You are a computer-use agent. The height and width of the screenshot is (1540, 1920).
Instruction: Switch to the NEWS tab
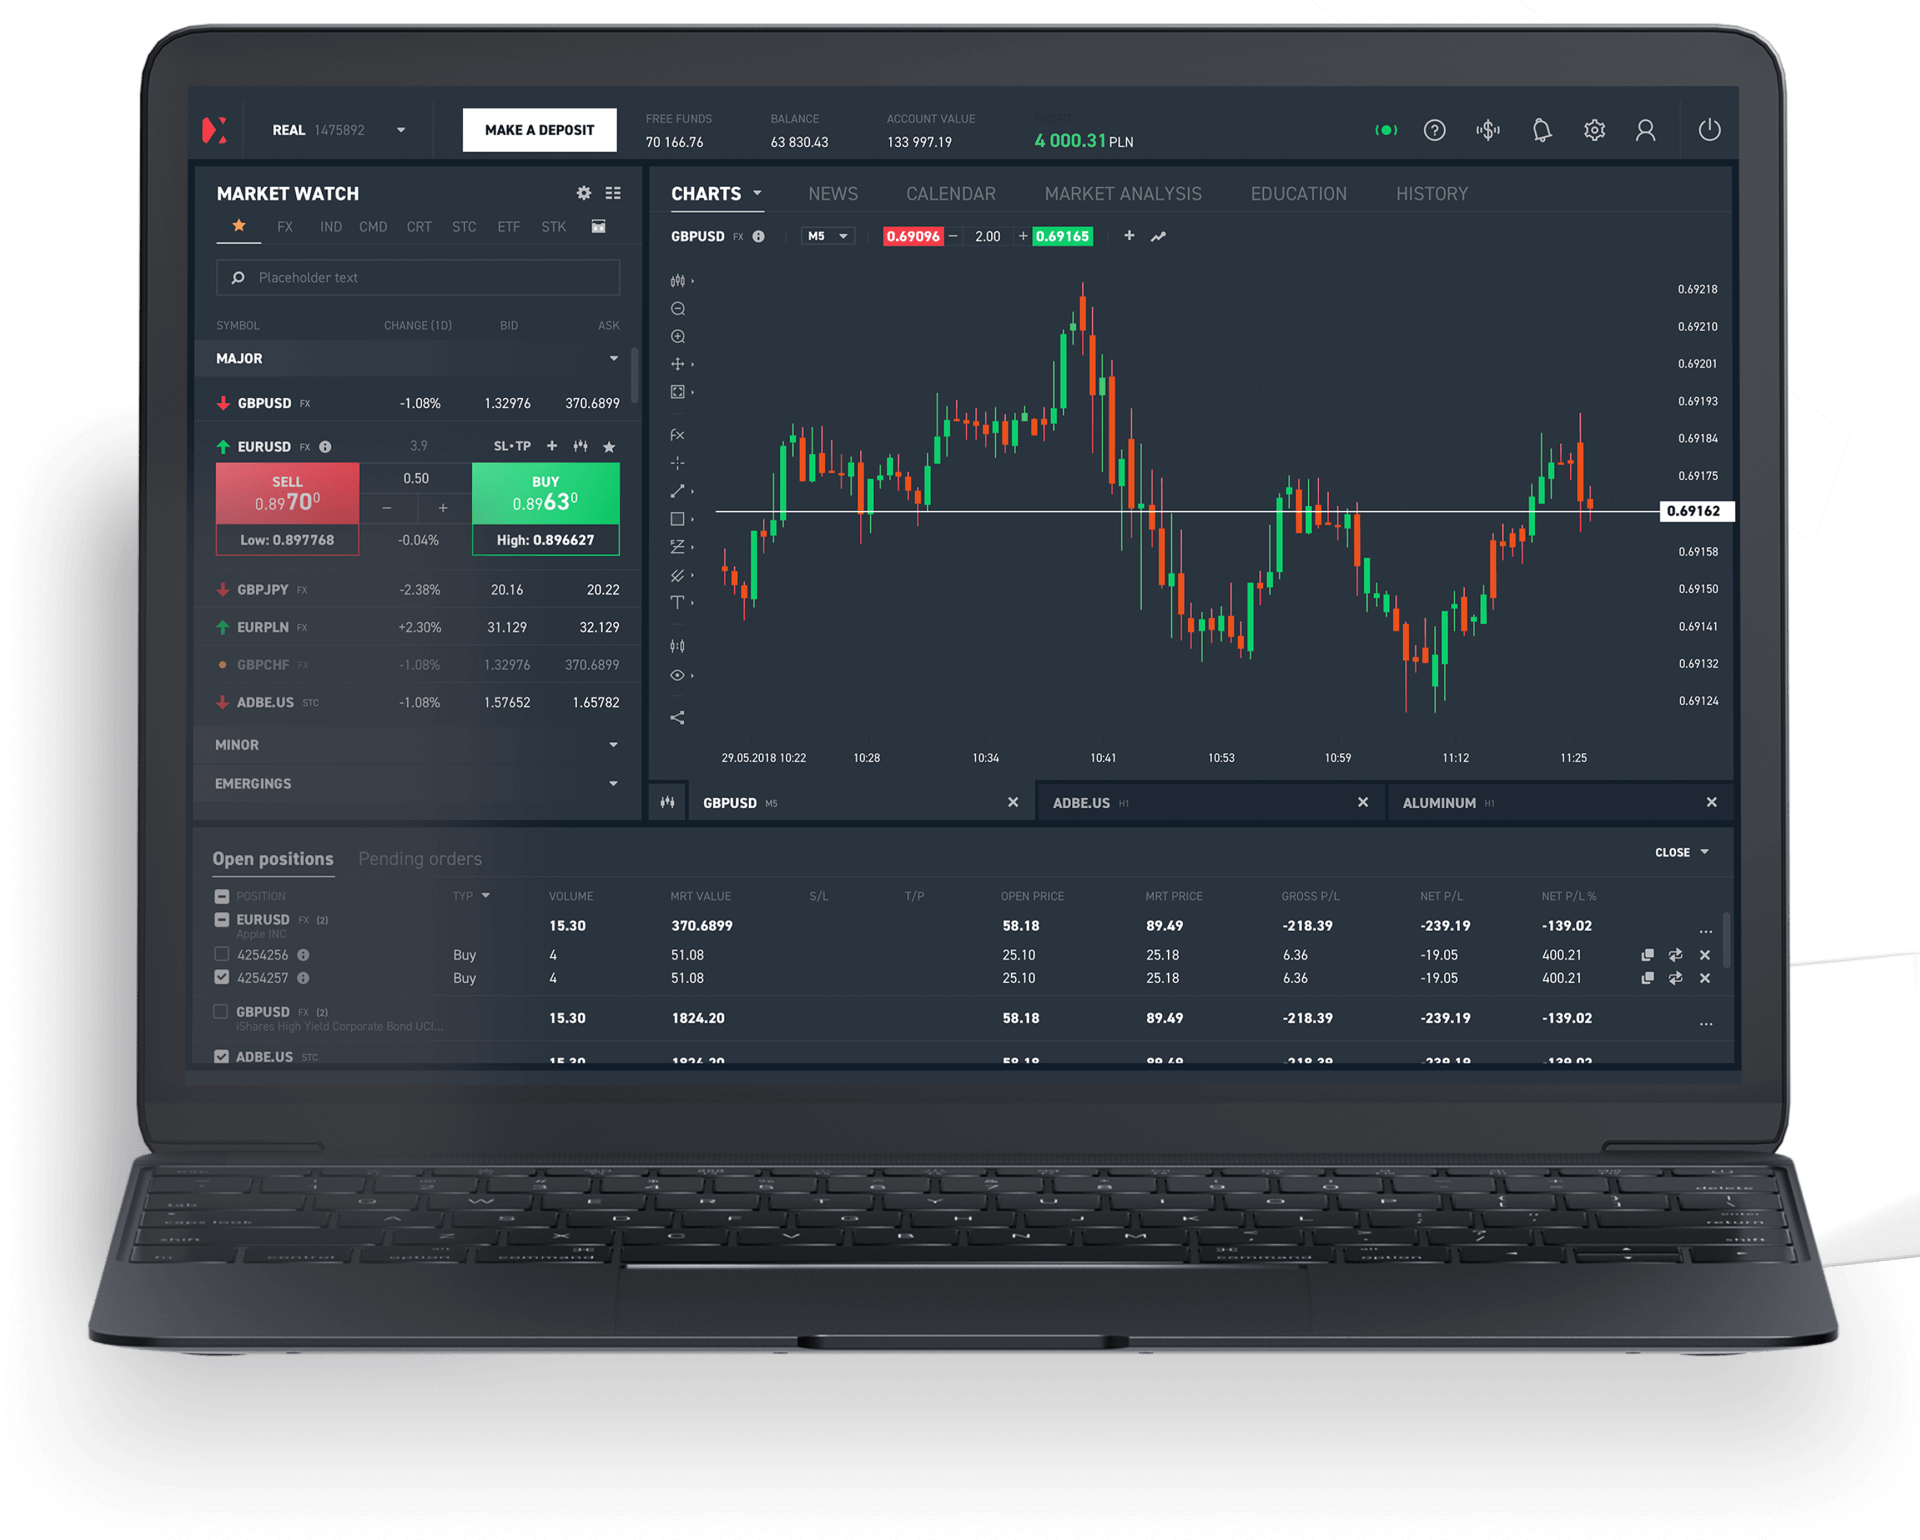(833, 194)
